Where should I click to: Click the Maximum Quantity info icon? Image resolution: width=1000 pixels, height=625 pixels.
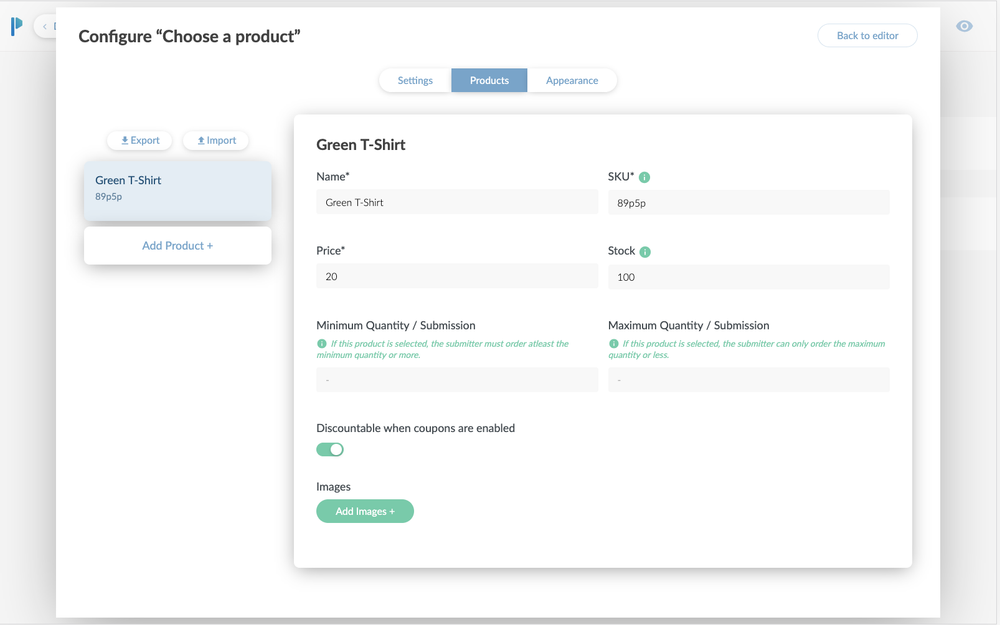tap(612, 344)
